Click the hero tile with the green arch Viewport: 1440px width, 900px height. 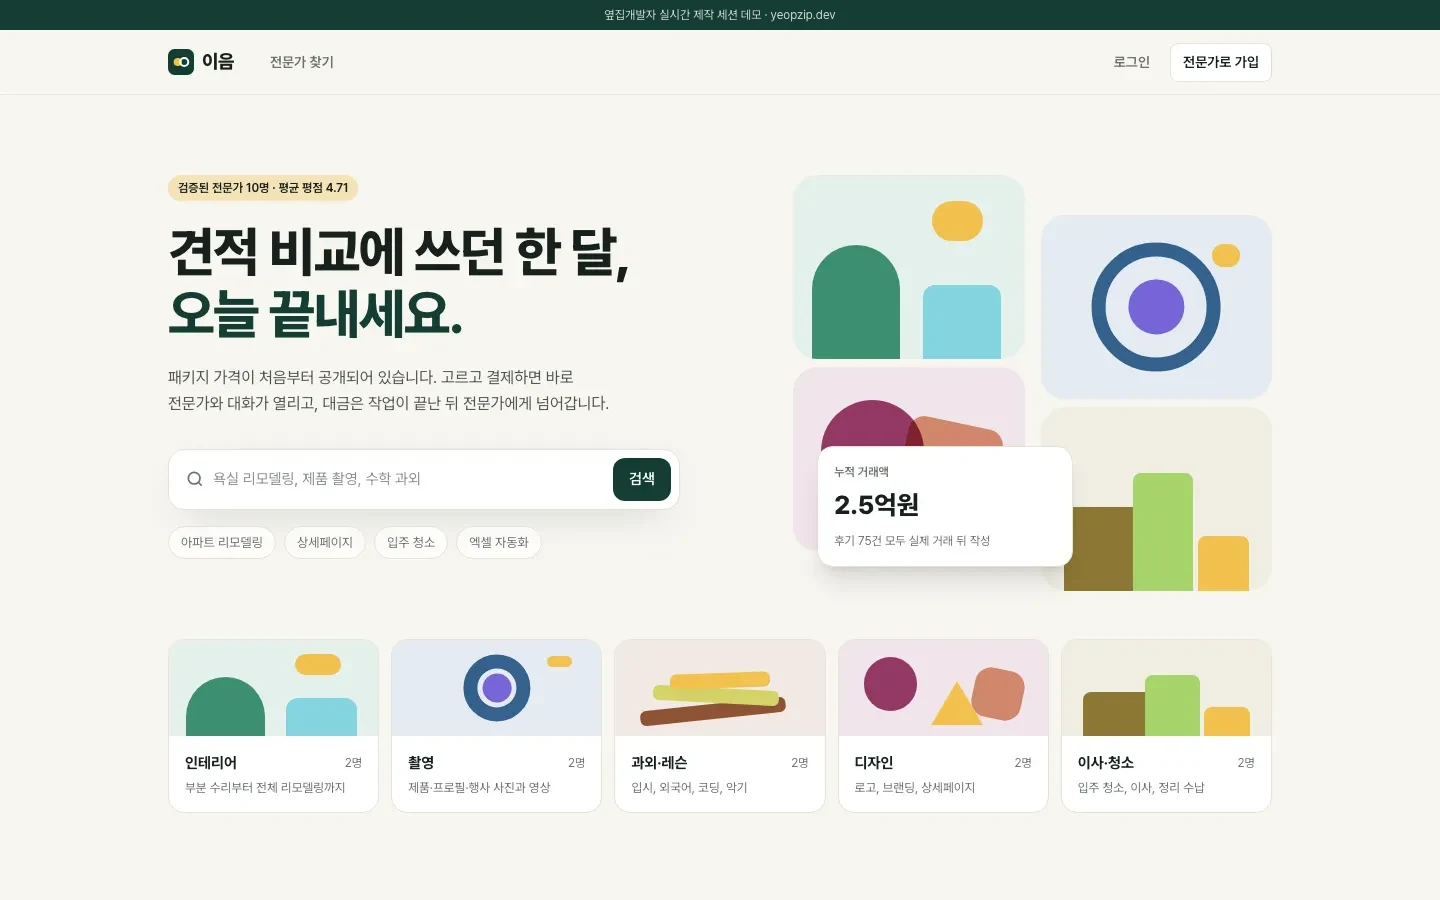[909, 267]
